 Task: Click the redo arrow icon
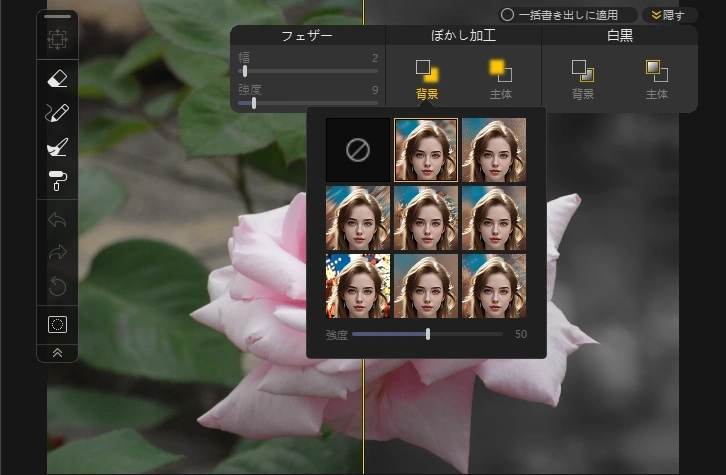pyautogui.click(x=57, y=253)
